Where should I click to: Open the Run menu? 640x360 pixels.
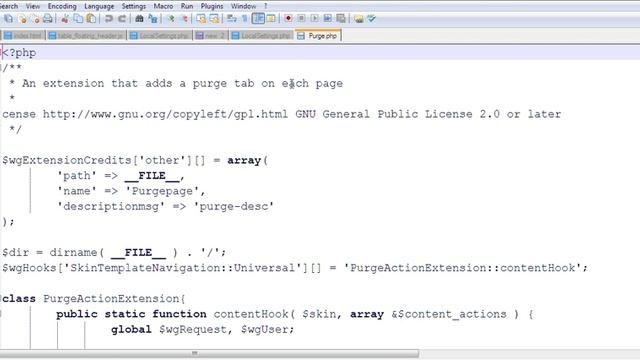(187, 7)
